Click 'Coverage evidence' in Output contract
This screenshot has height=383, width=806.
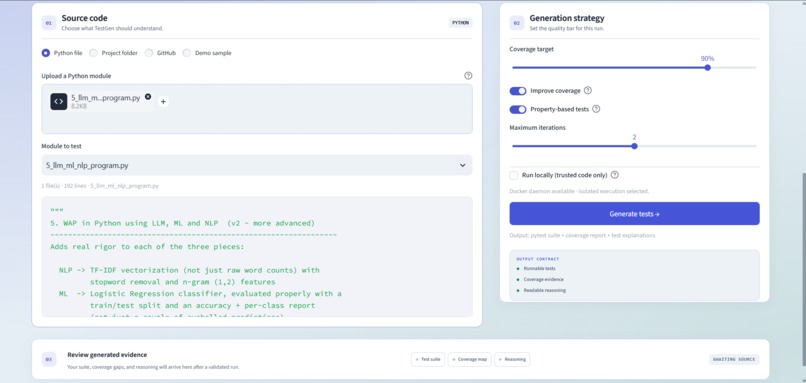[543, 279]
